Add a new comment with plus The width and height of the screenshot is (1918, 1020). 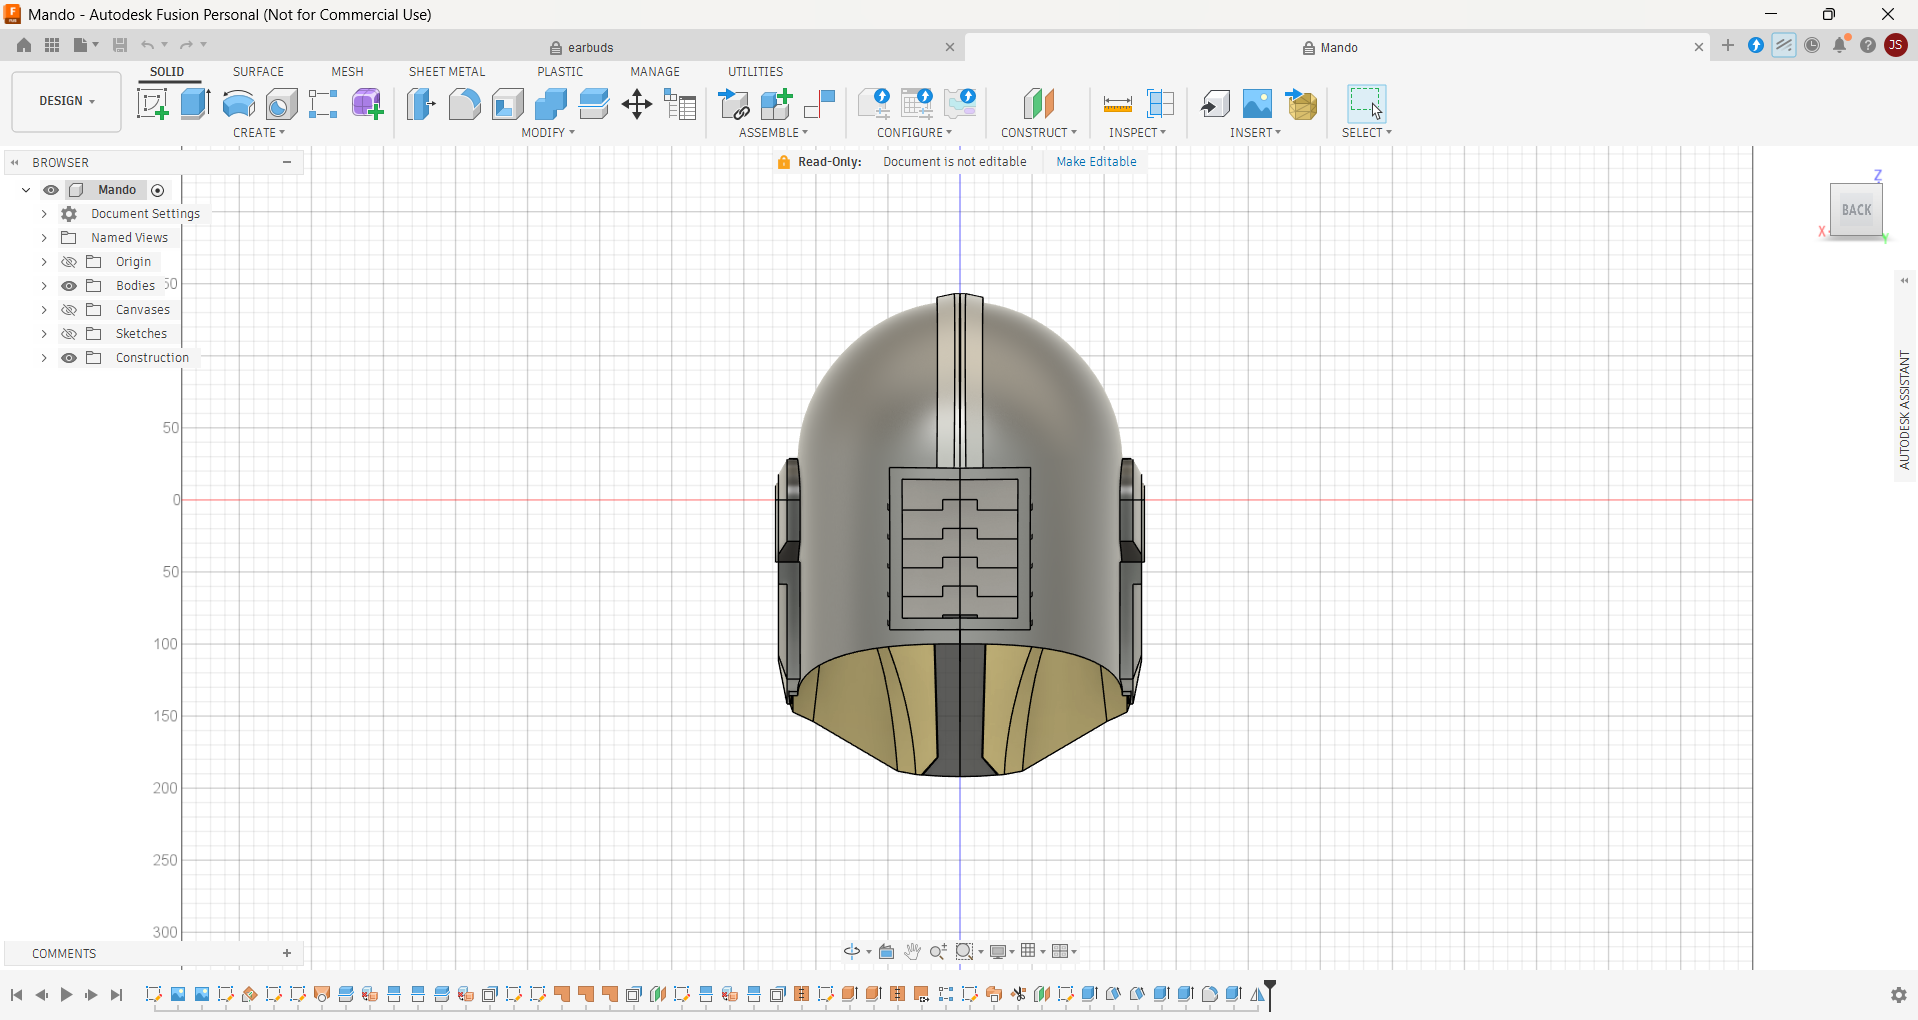[287, 953]
